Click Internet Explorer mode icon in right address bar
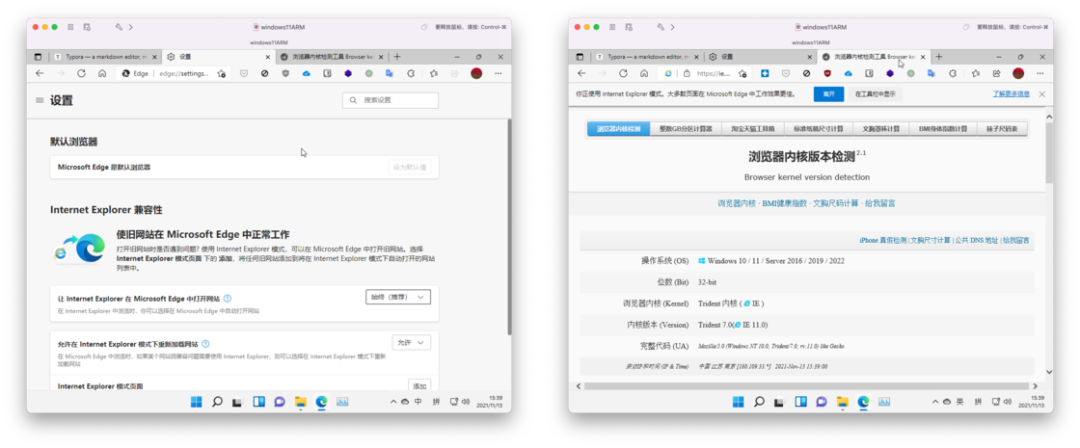 click(x=667, y=73)
